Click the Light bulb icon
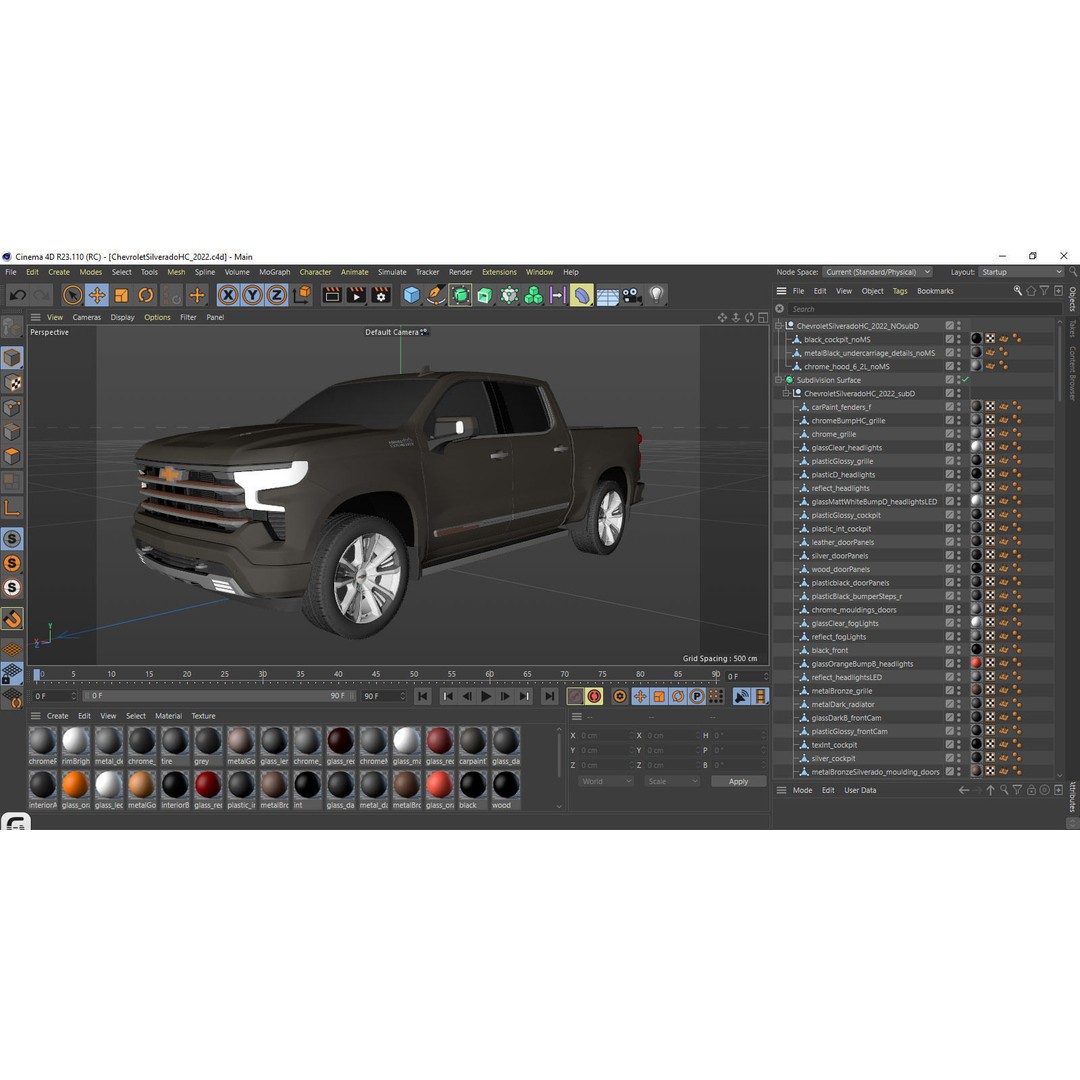Screen dimensions: 1080x1080 point(656,295)
